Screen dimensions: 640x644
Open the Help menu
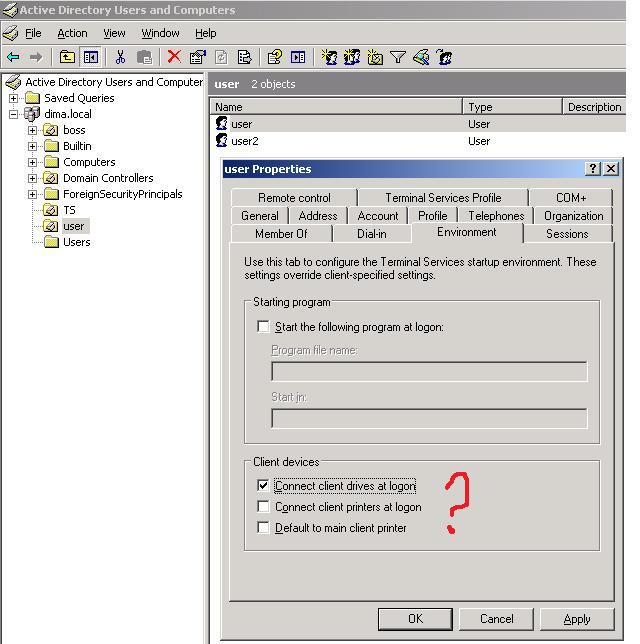pos(205,33)
